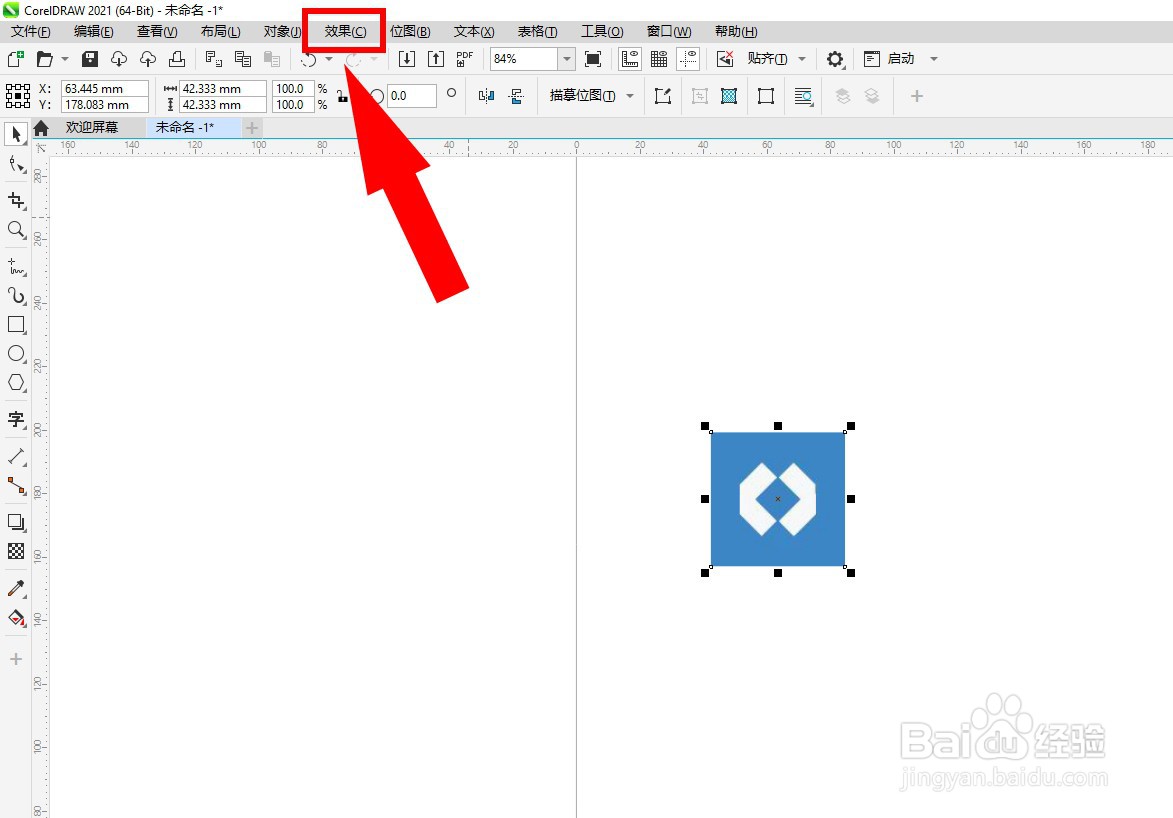Click the Copy icon in the toolbar
The width and height of the screenshot is (1173, 818).
[243, 58]
